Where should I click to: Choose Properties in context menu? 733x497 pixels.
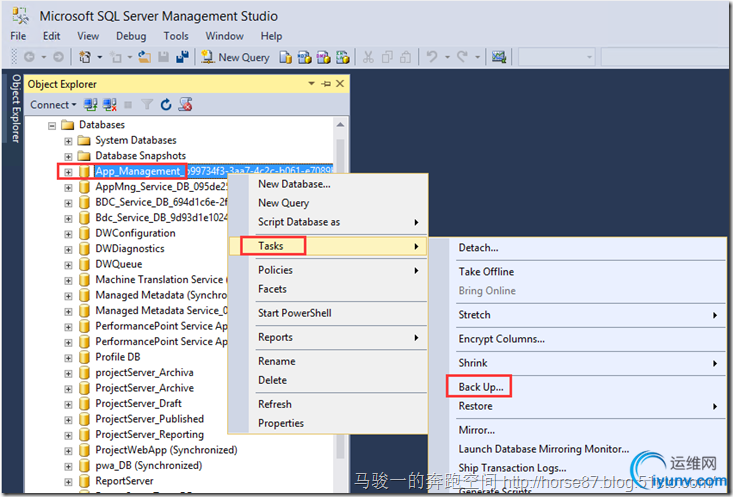click(328, 423)
